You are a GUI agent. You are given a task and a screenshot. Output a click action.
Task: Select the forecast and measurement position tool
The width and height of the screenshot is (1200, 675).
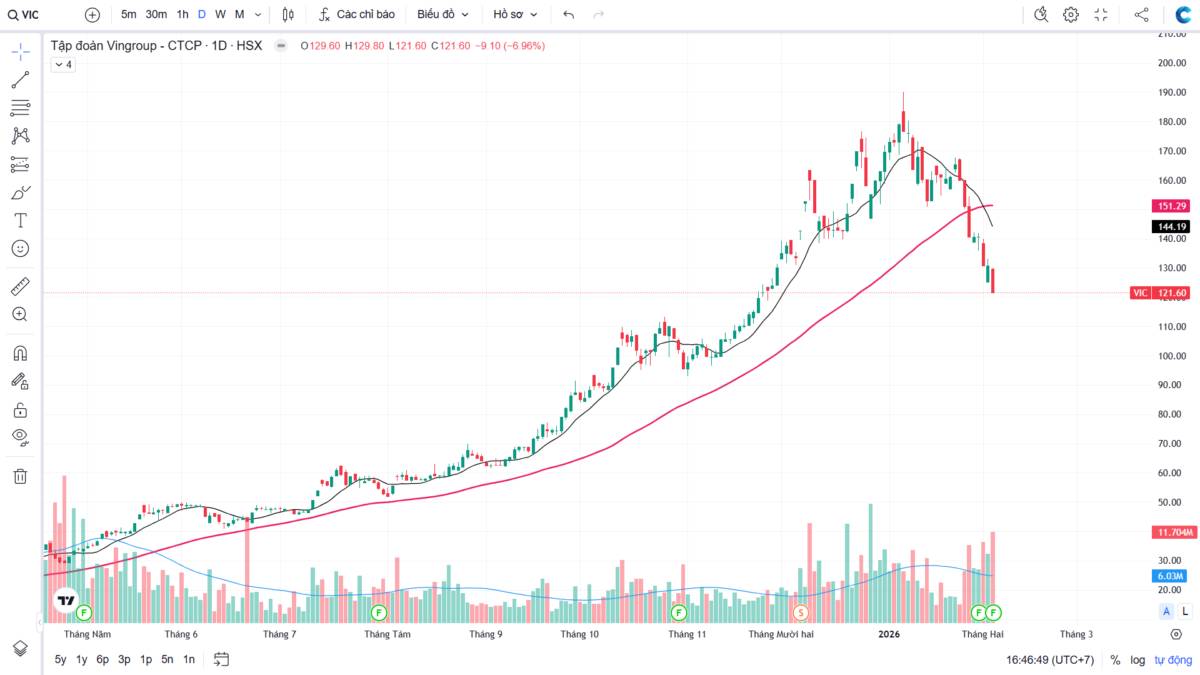20,164
